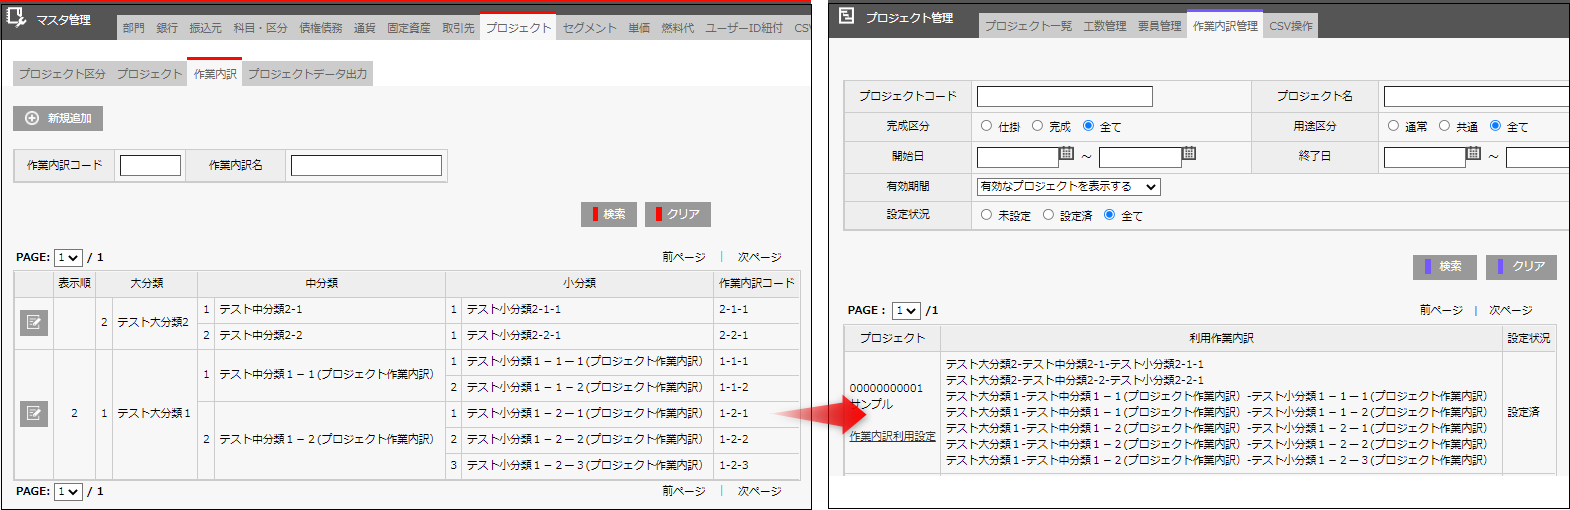The image size is (1570, 510).
Task: Click the edit icon for テスト大分類1 row
Action: 34,413
